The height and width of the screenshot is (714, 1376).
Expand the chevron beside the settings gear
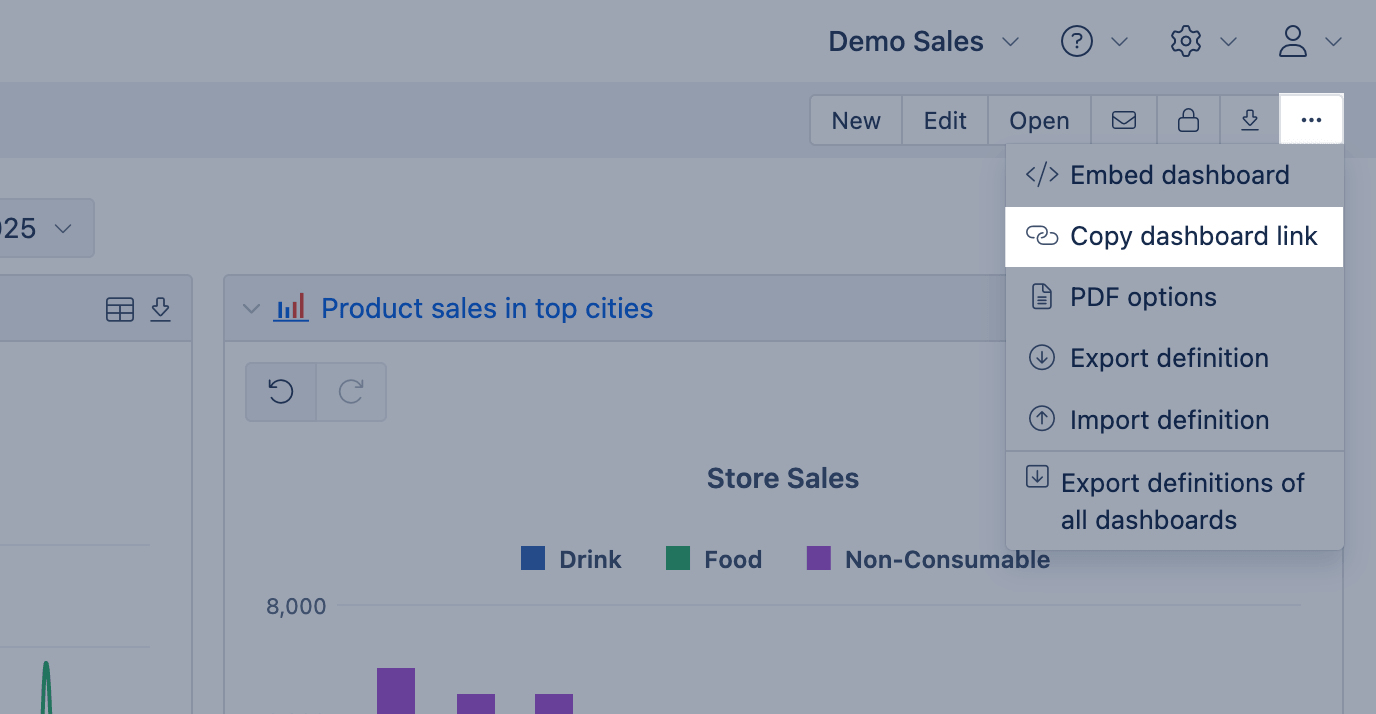(x=1229, y=42)
